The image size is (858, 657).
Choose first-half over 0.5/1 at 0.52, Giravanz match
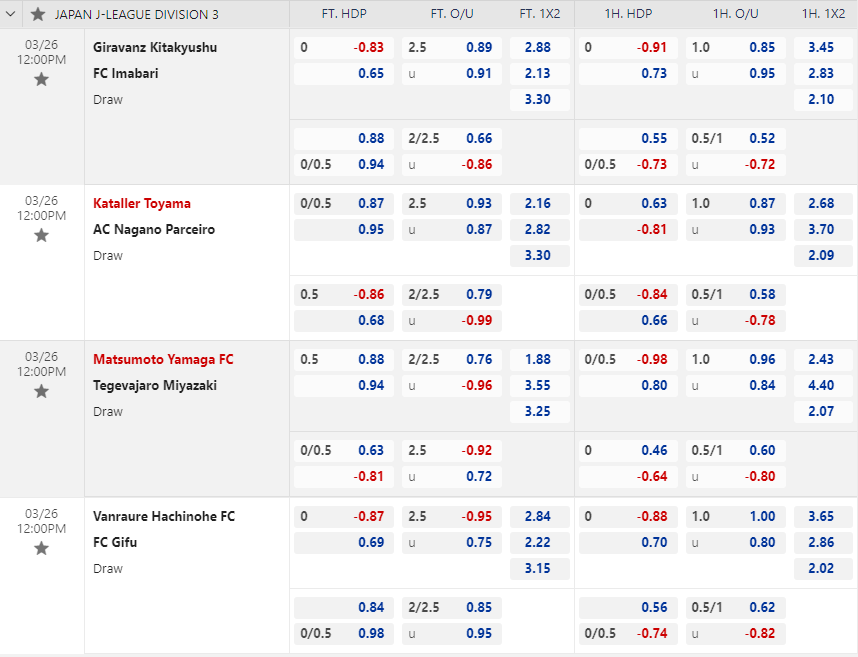click(735, 138)
